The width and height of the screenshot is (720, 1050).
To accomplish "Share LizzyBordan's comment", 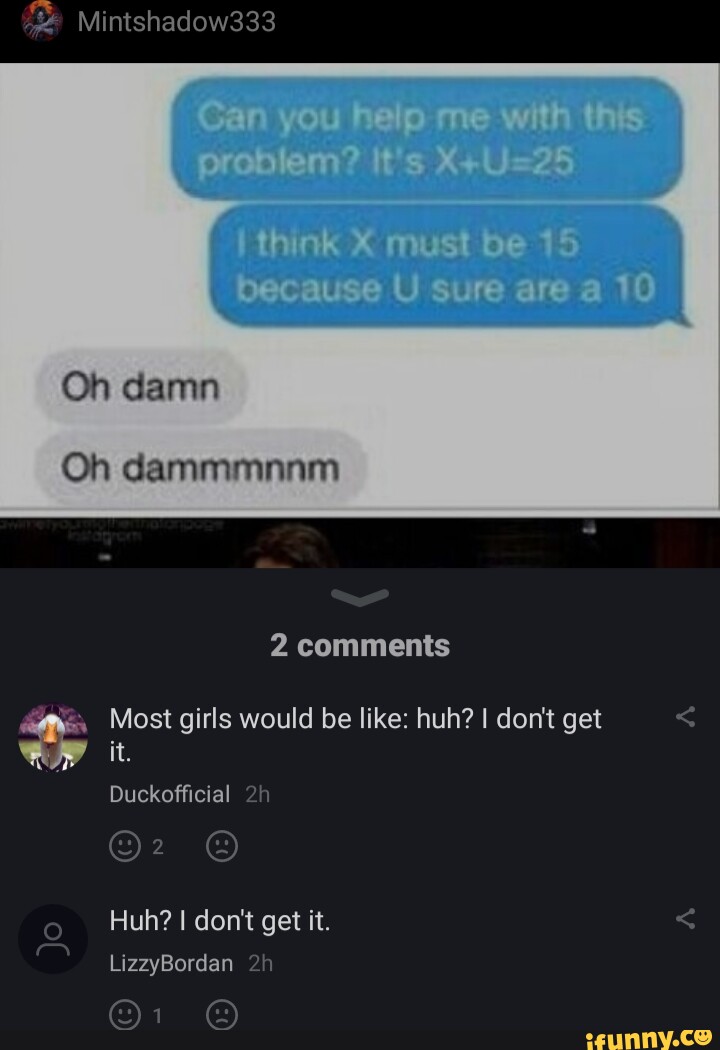I will [685, 919].
